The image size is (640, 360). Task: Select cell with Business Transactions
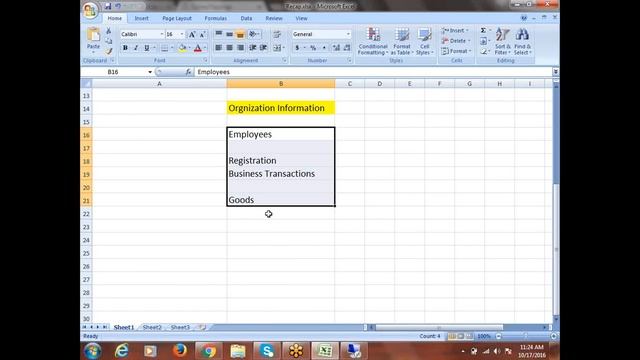281,174
